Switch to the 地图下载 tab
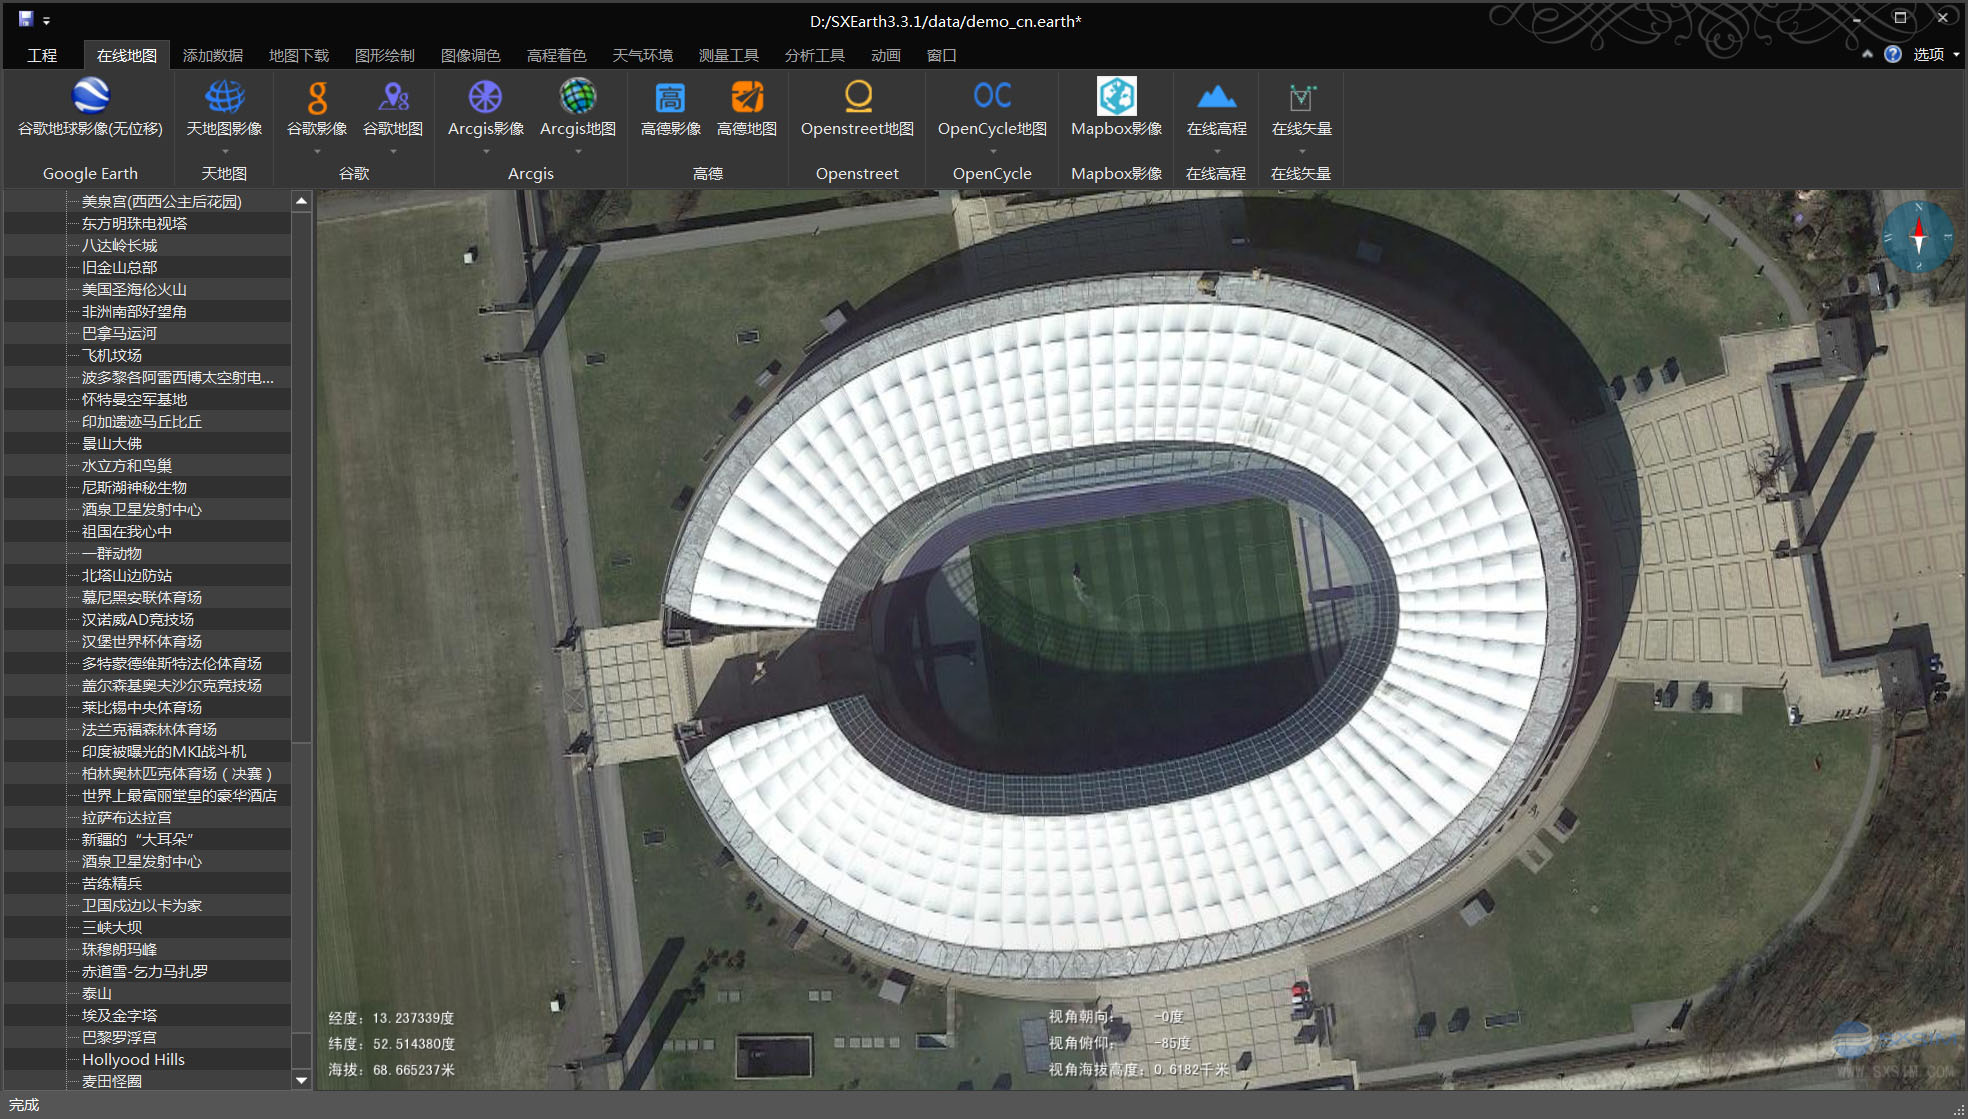This screenshot has width=1968, height=1119. coord(299,55)
